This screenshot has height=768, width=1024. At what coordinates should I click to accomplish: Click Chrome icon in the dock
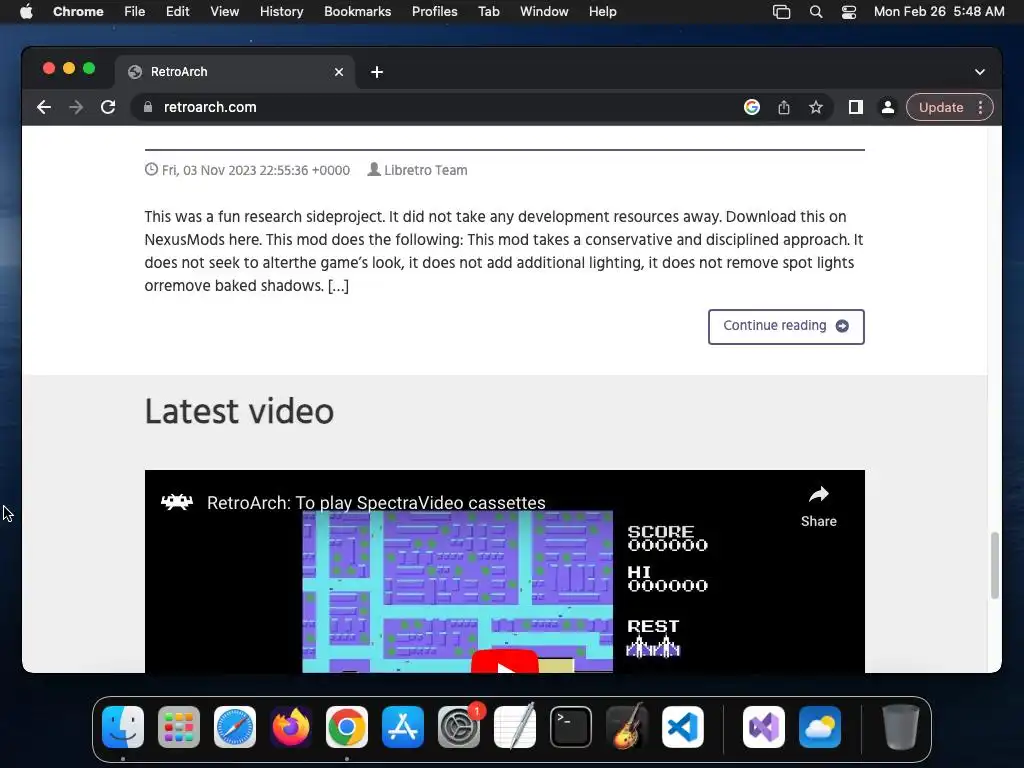(x=347, y=727)
